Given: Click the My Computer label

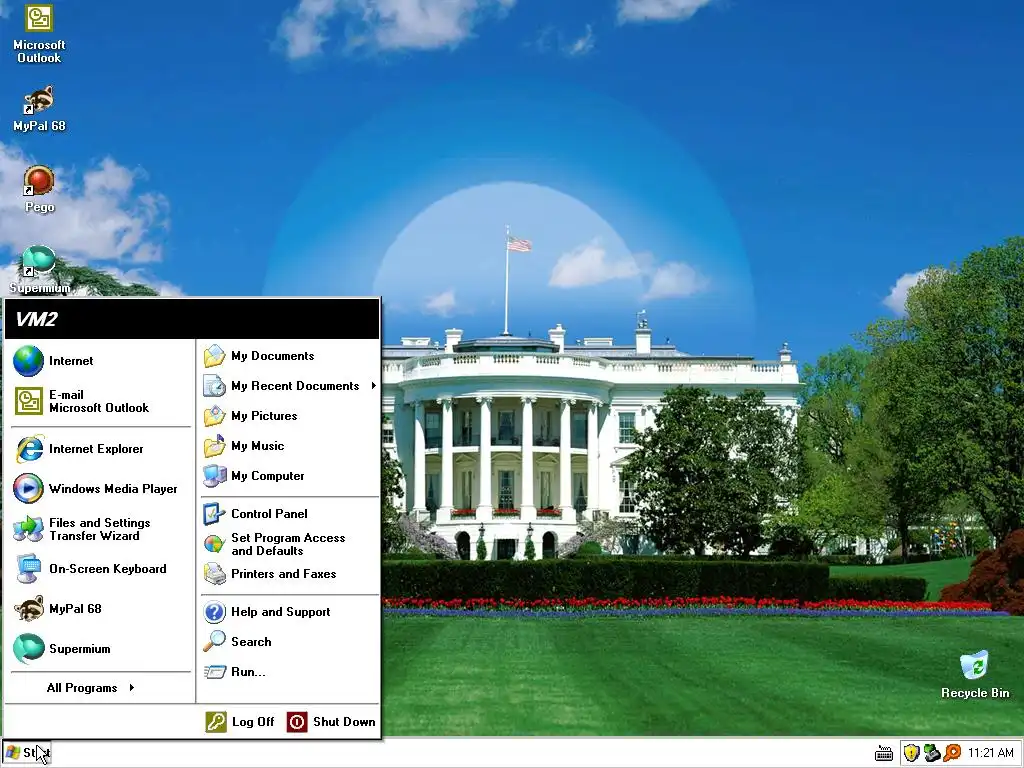Looking at the screenshot, I should point(268,476).
